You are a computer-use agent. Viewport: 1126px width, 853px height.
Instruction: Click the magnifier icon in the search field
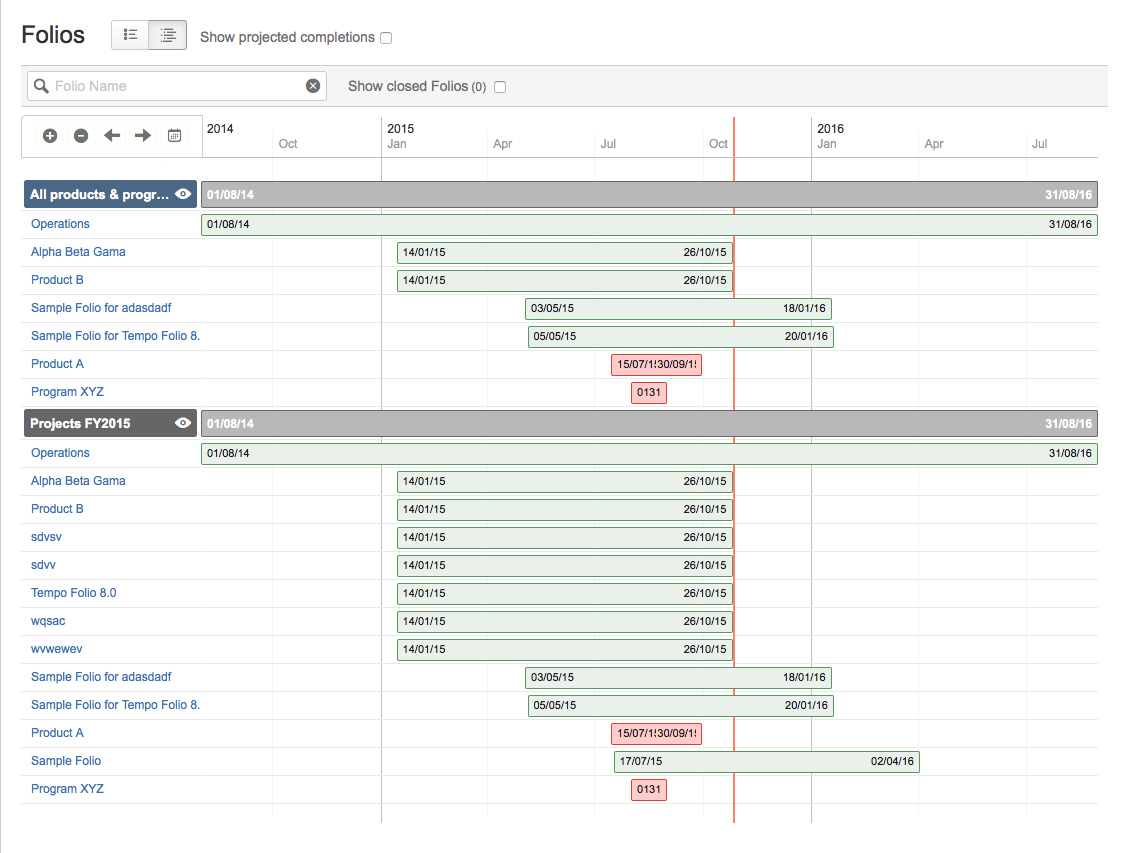click(40, 86)
